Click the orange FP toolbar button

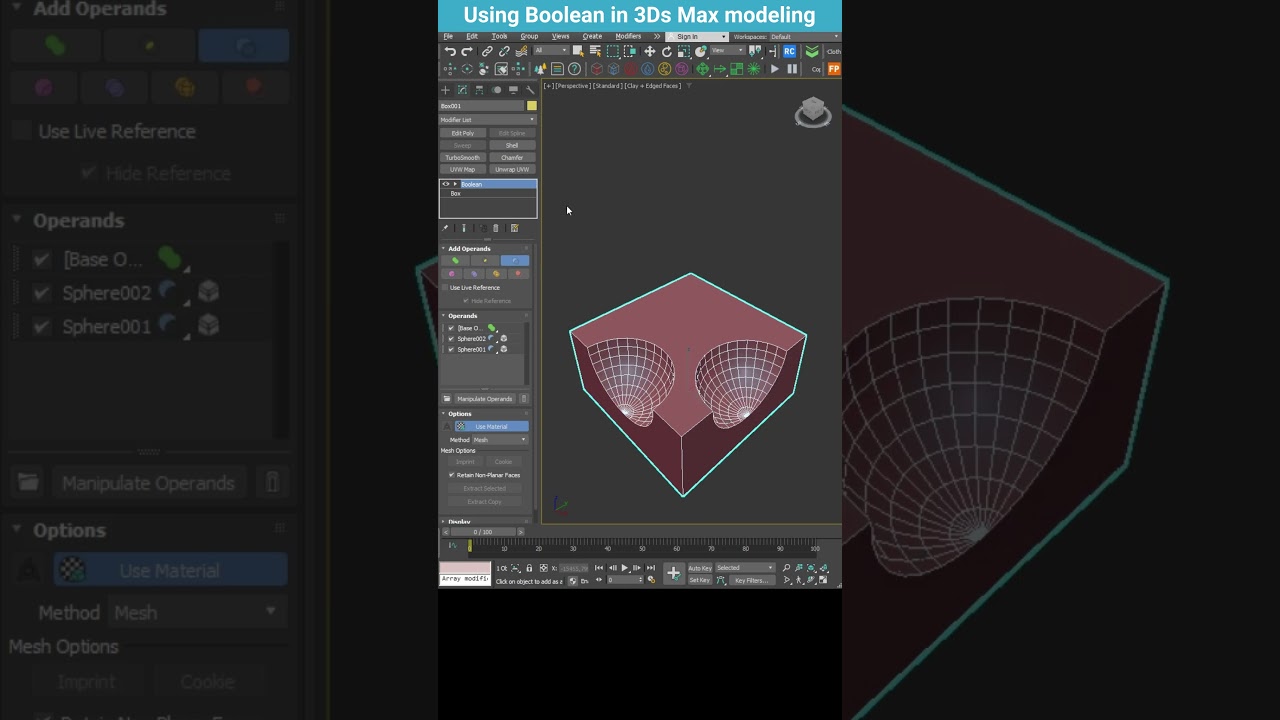tap(834, 69)
